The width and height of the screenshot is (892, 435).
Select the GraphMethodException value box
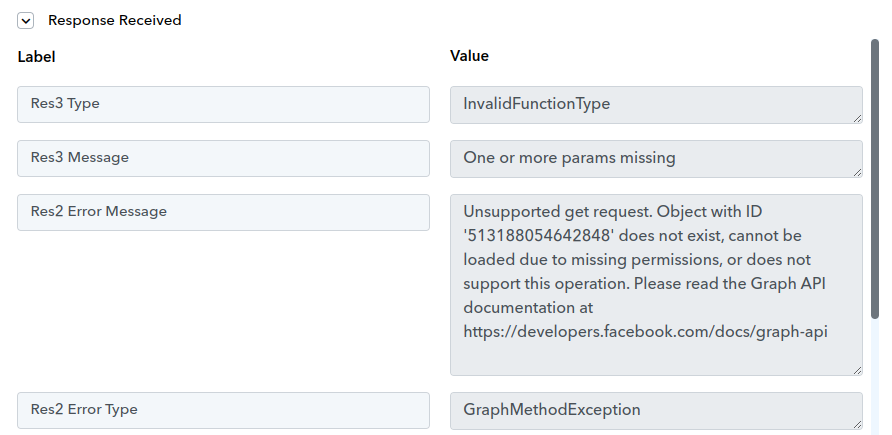pyautogui.click(x=656, y=411)
